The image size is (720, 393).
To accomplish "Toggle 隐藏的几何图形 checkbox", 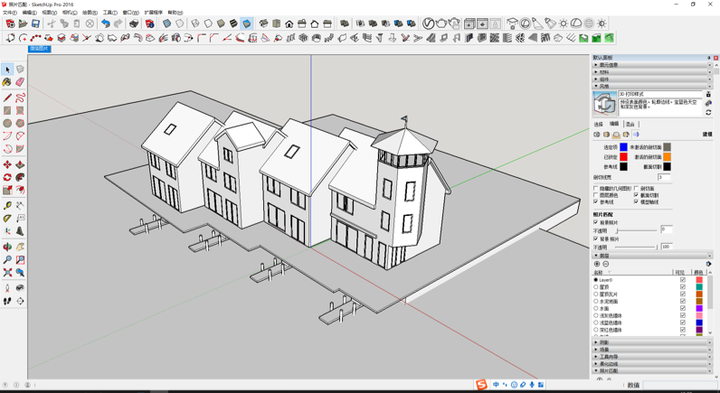I will pos(596,189).
